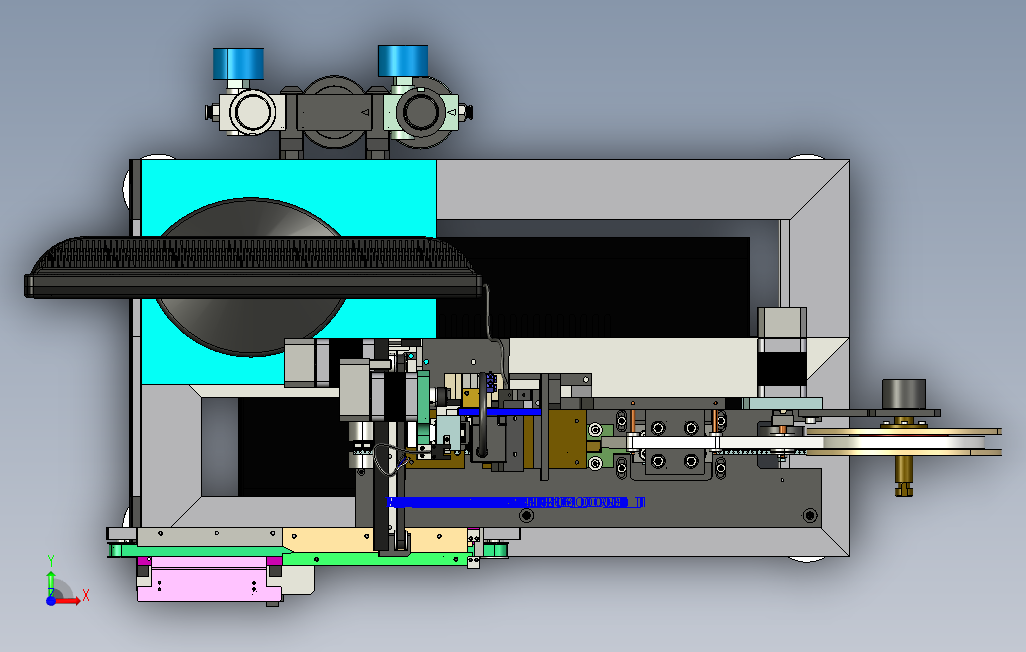Image resolution: width=1026 pixels, height=652 pixels.
Task: Click the blue Z origin ball of the triad
Action: pos(51,600)
